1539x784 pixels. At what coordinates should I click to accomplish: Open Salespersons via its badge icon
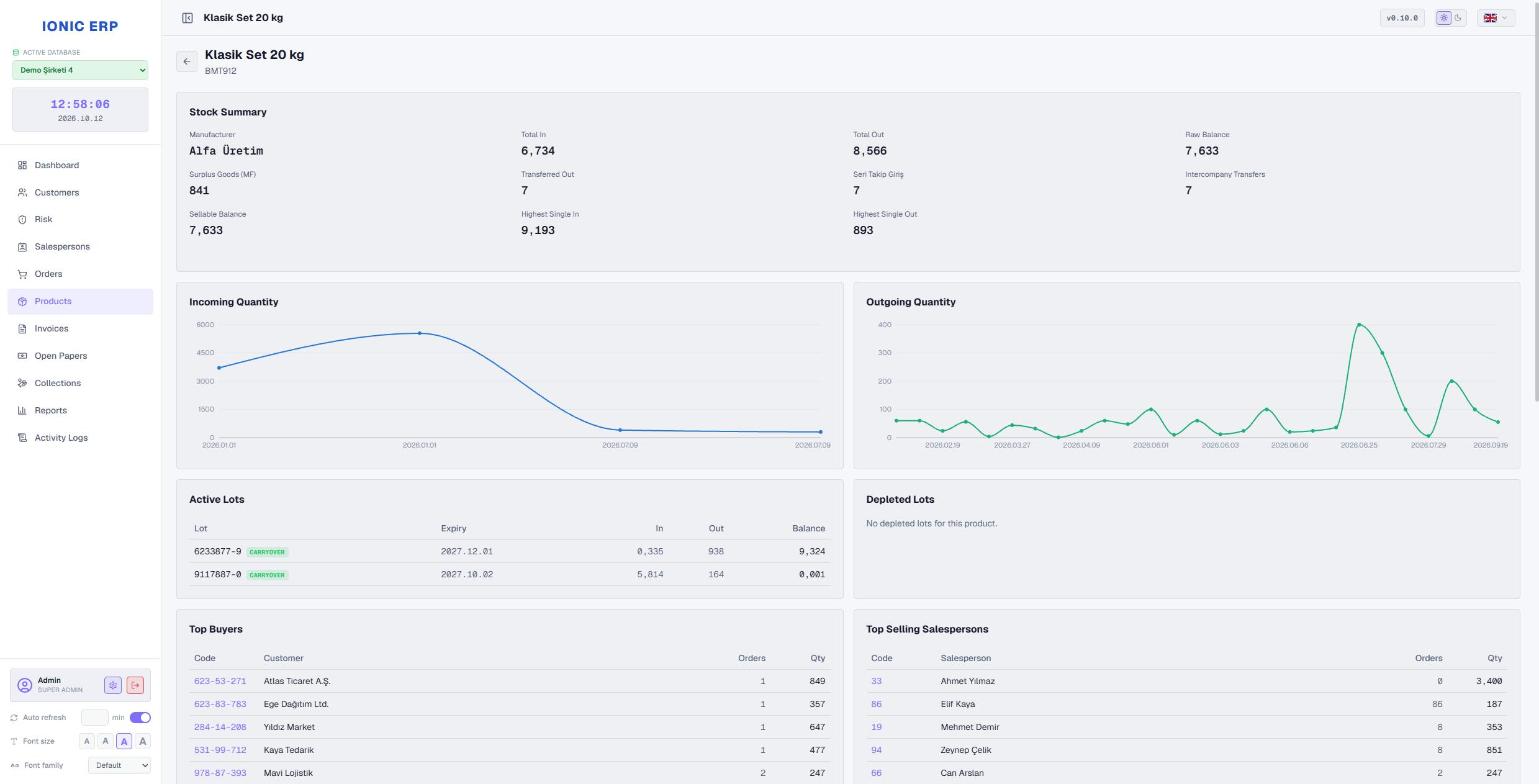22,247
